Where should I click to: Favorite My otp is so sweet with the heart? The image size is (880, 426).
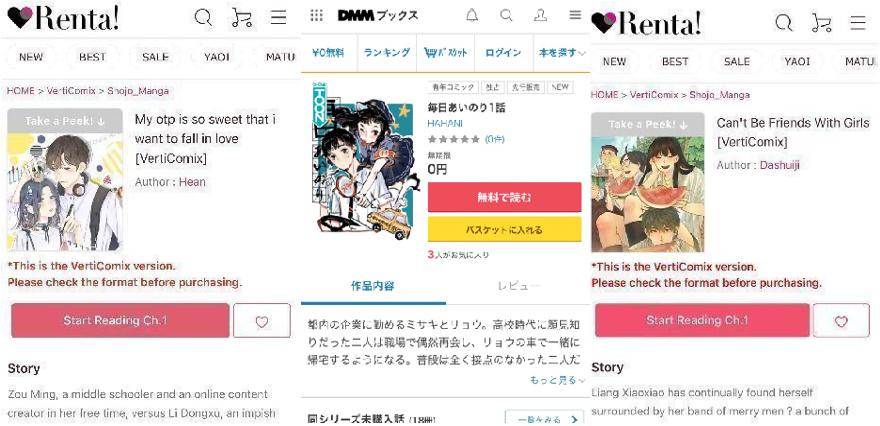262,321
